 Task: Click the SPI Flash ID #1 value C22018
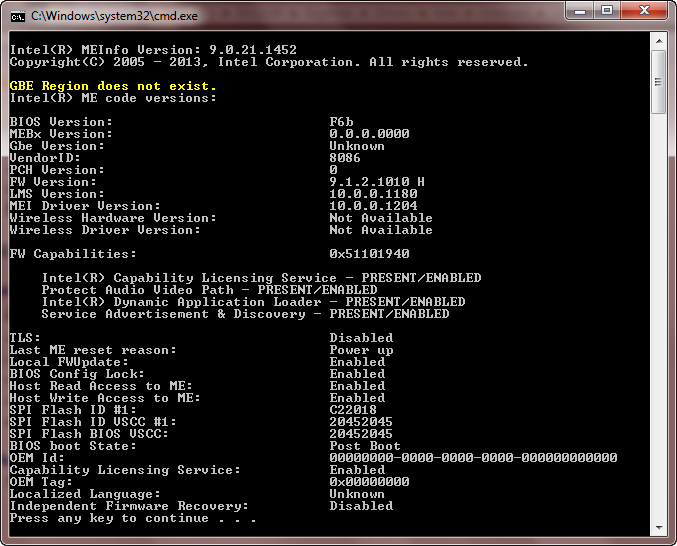click(353, 410)
